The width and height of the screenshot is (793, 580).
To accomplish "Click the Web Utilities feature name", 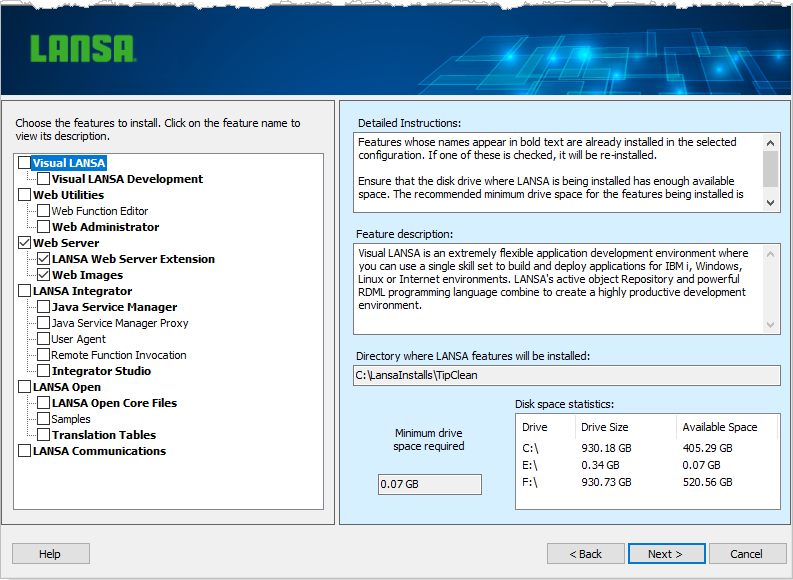I will click(68, 195).
